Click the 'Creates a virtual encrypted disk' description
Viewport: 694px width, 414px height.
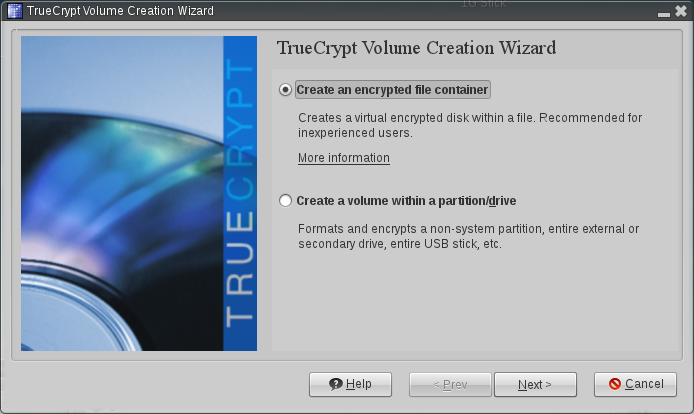coord(470,125)
